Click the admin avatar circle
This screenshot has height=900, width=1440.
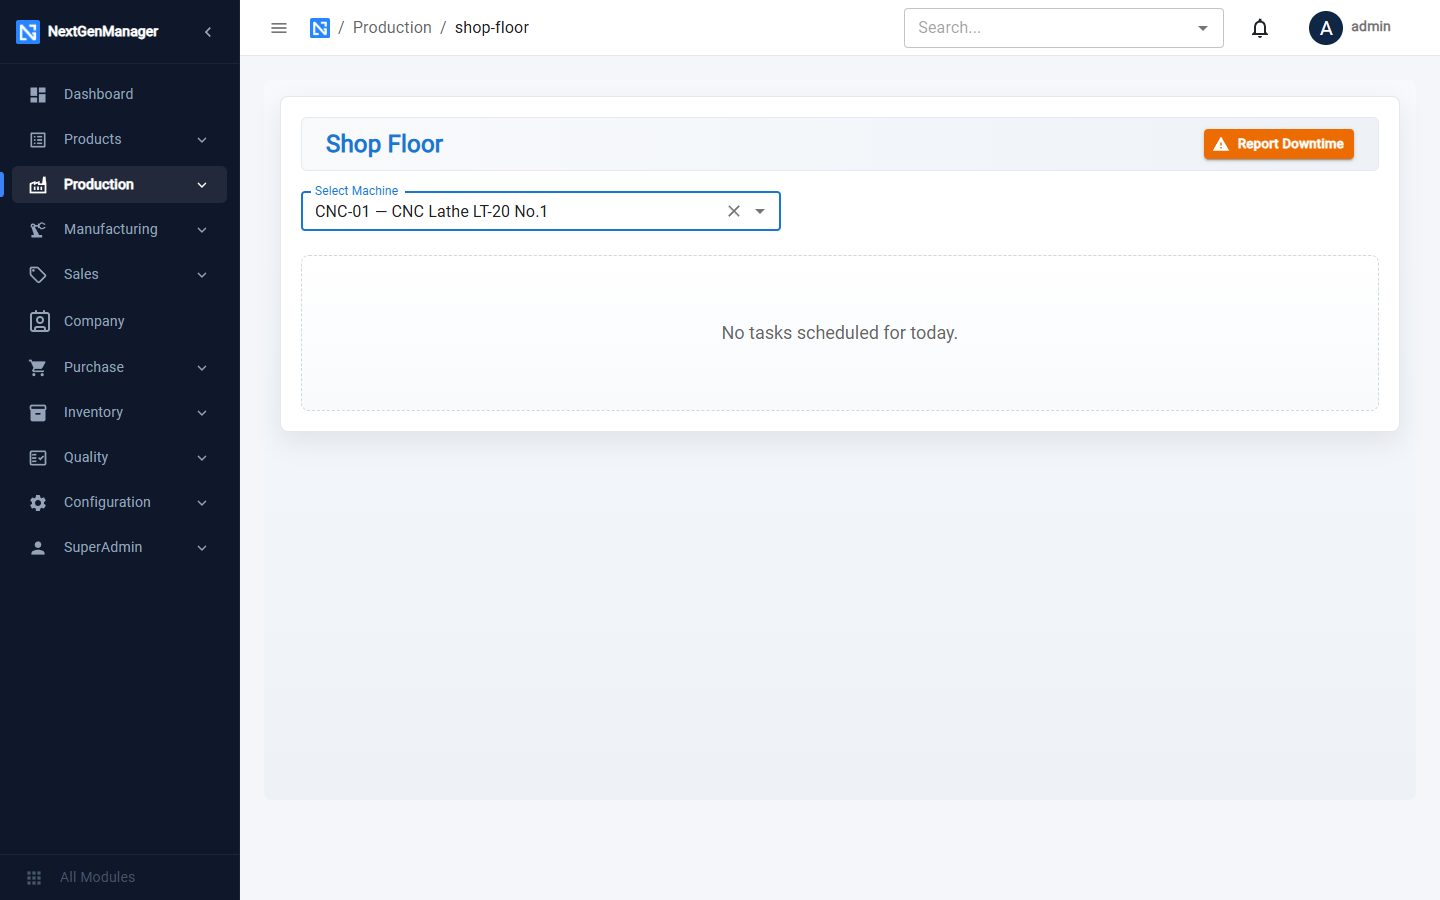[1326, 28]
